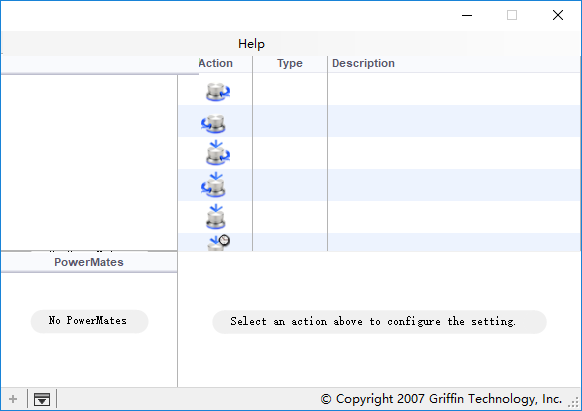The height and width of the screenshot is (411, 582).
Task: Choose the press-and-rotate-left action icon
Action: coord(213,185)
